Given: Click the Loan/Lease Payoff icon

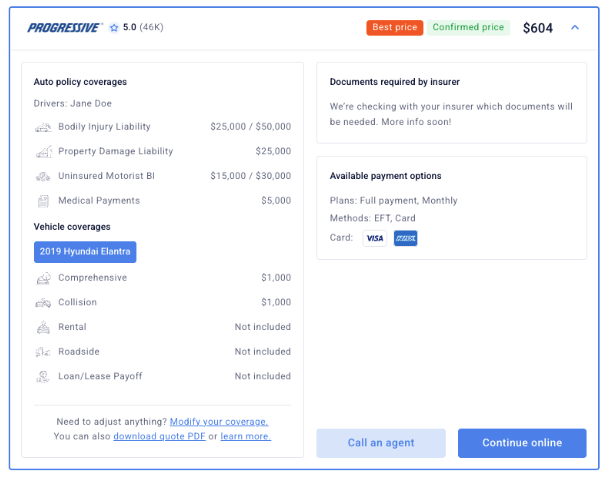Looking at the screenshot, I should (x=43, y=377).
